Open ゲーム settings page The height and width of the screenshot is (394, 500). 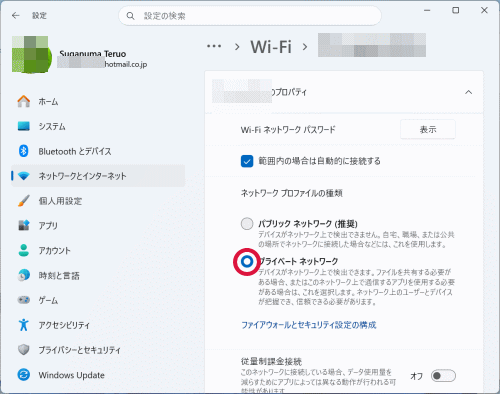click(98, 300)
